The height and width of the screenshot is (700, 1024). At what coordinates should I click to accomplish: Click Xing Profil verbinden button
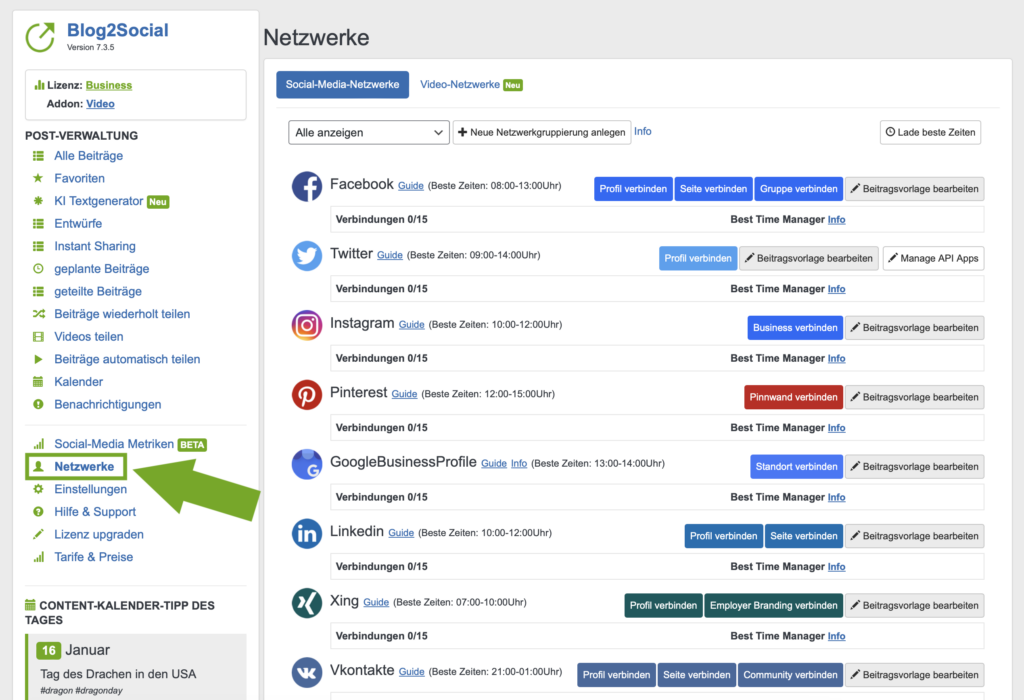(x=664, y=605)
